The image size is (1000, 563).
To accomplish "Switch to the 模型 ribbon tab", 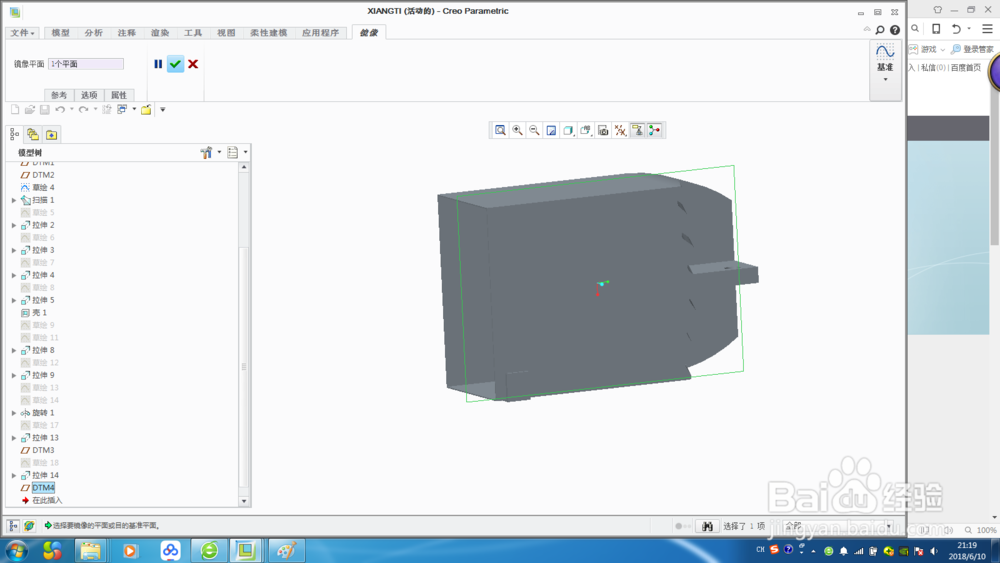I will point(61,33).
